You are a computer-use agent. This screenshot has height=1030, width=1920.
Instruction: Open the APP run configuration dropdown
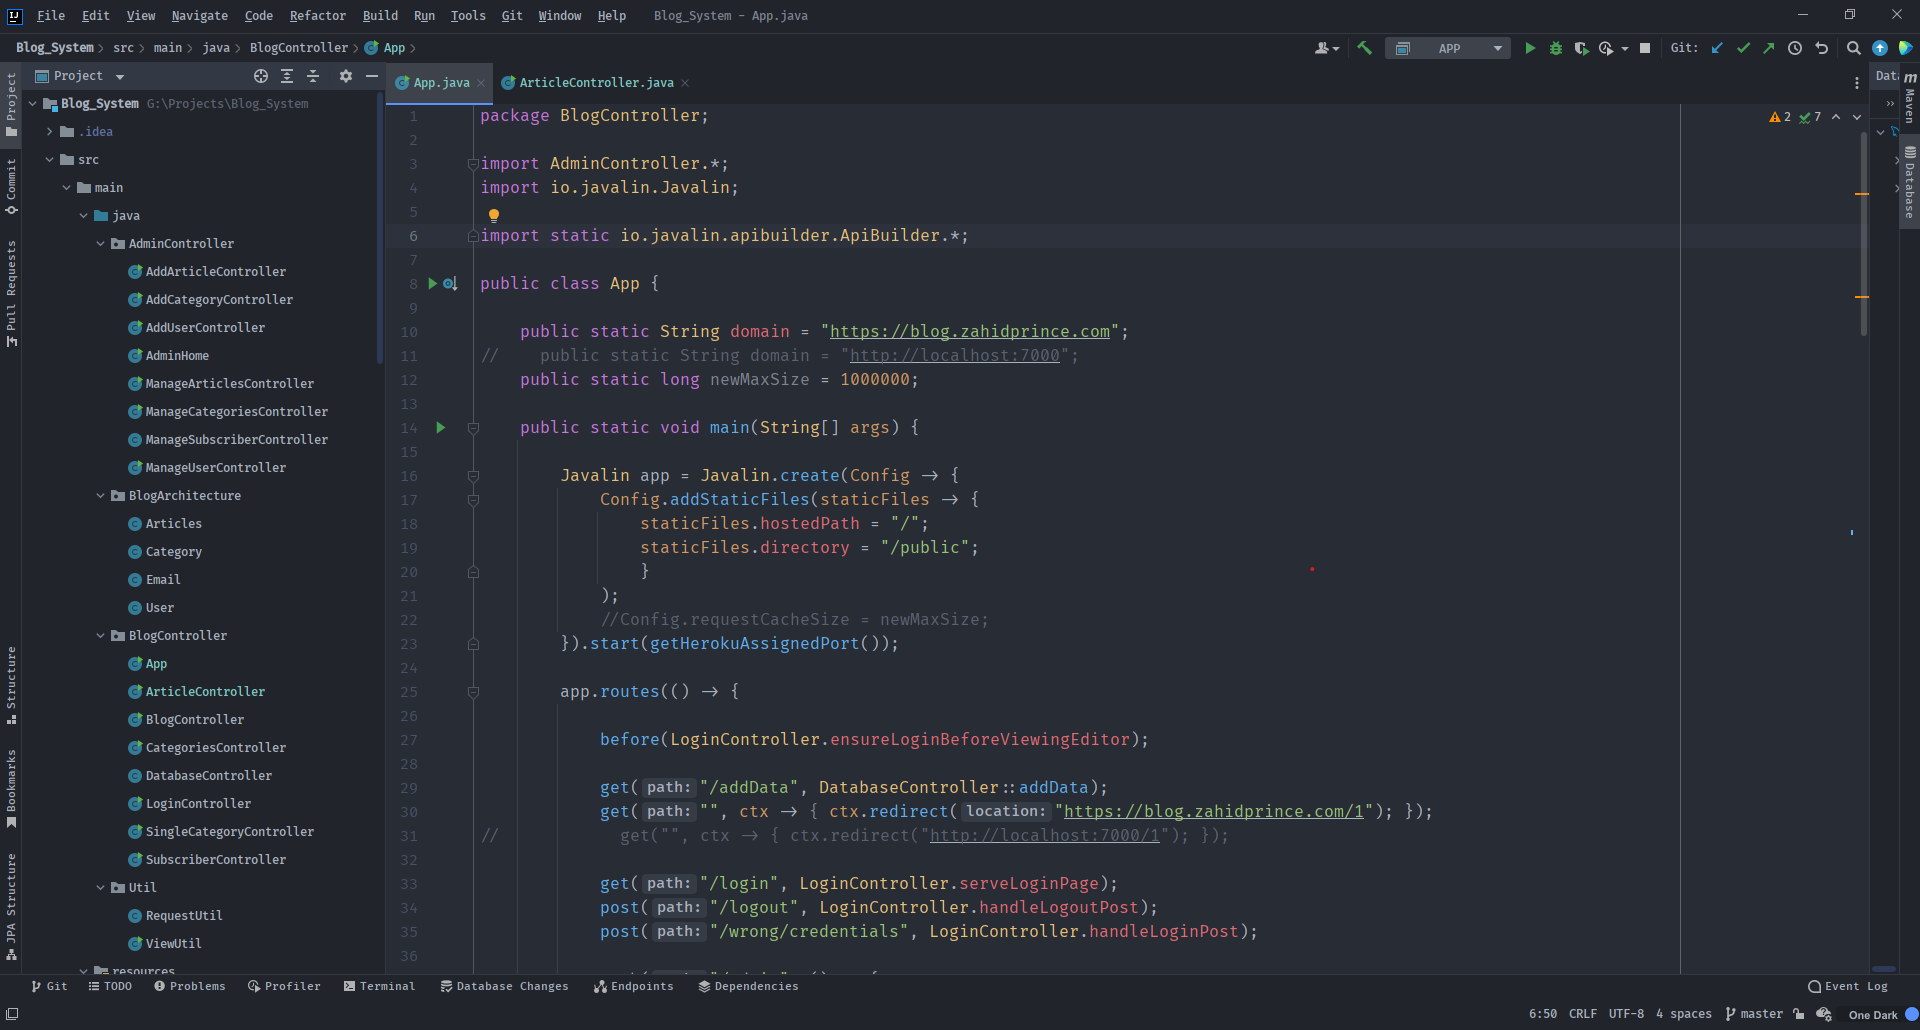(x=1449, y=48)
